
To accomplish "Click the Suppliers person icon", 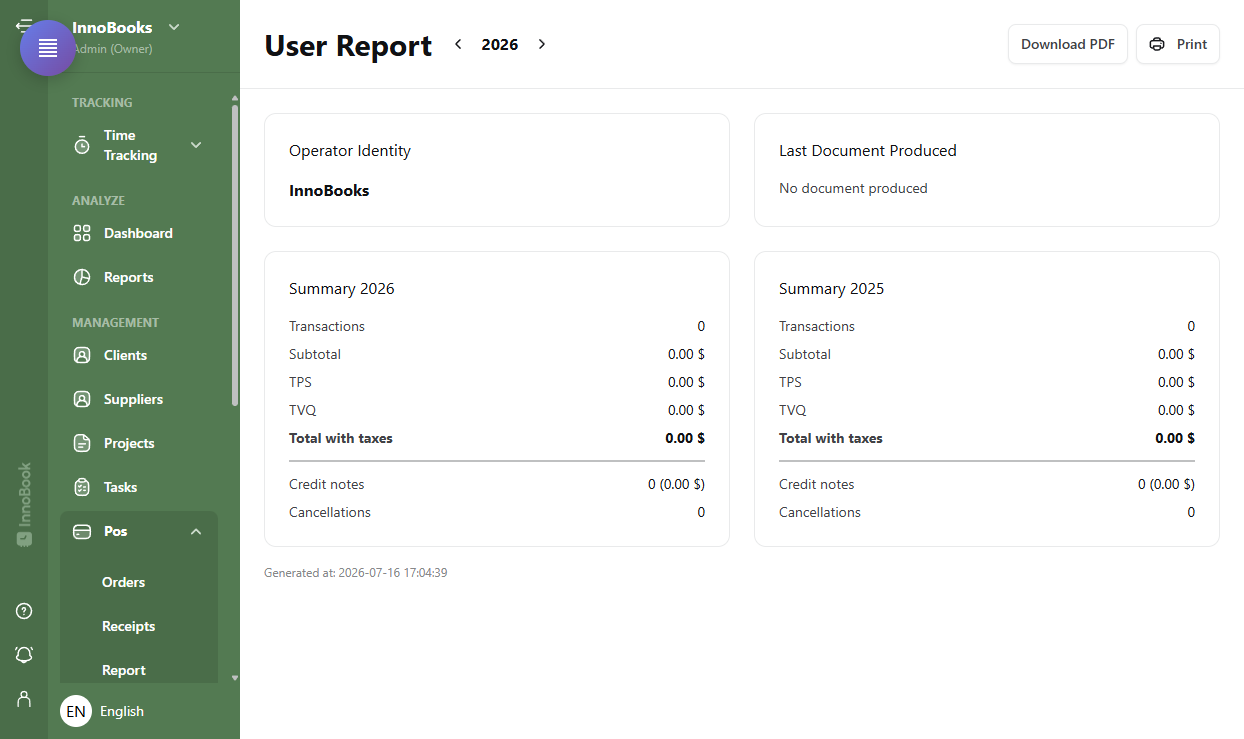I will [x=82, y=399].
